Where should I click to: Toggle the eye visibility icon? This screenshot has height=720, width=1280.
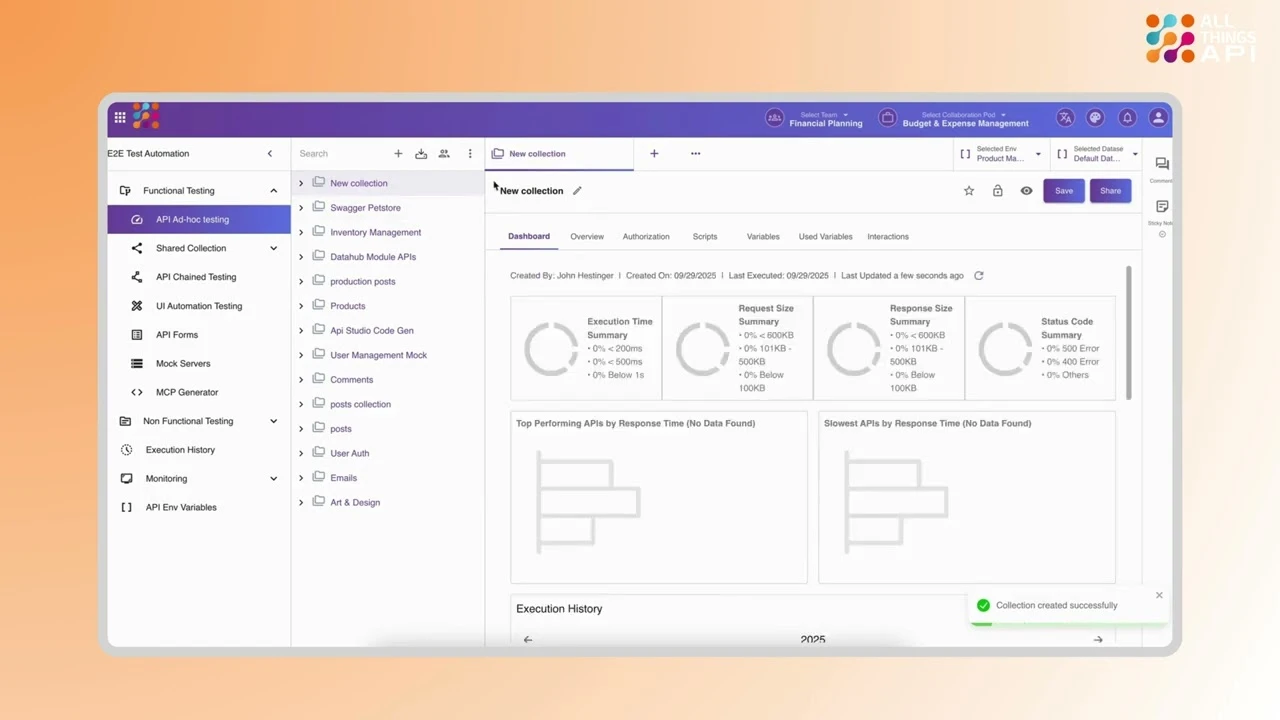[x=1026, y=191]
